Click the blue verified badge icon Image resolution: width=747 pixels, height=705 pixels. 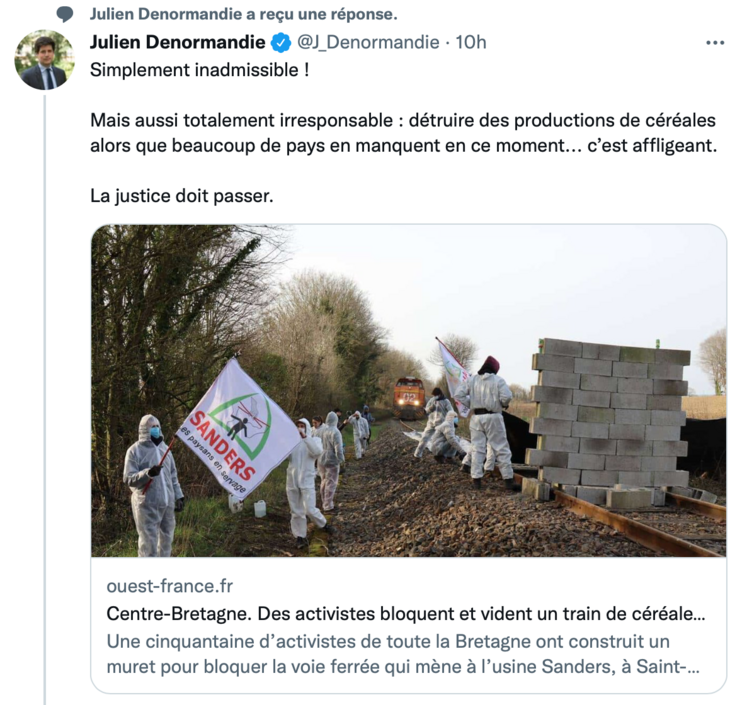tap(281, 43)
